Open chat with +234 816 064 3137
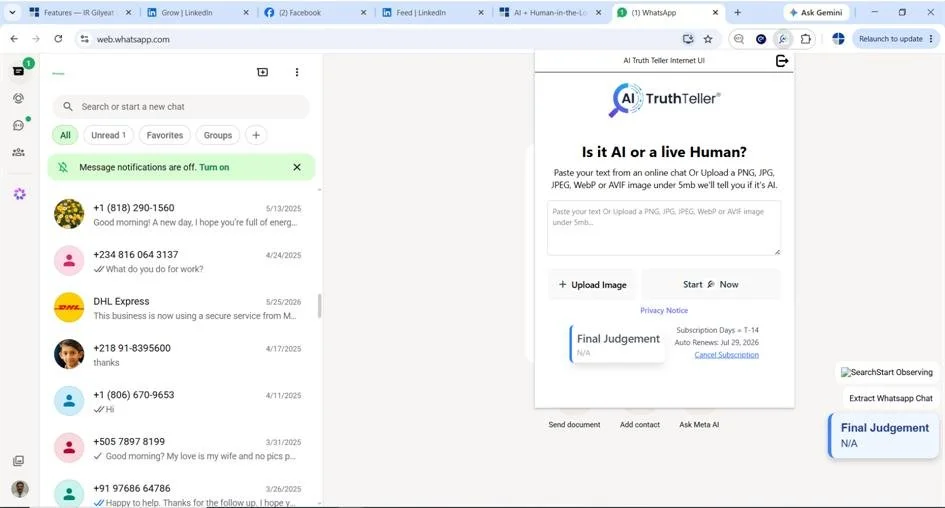The width and height of the screenshot is (945, 508). click(181, 262)
